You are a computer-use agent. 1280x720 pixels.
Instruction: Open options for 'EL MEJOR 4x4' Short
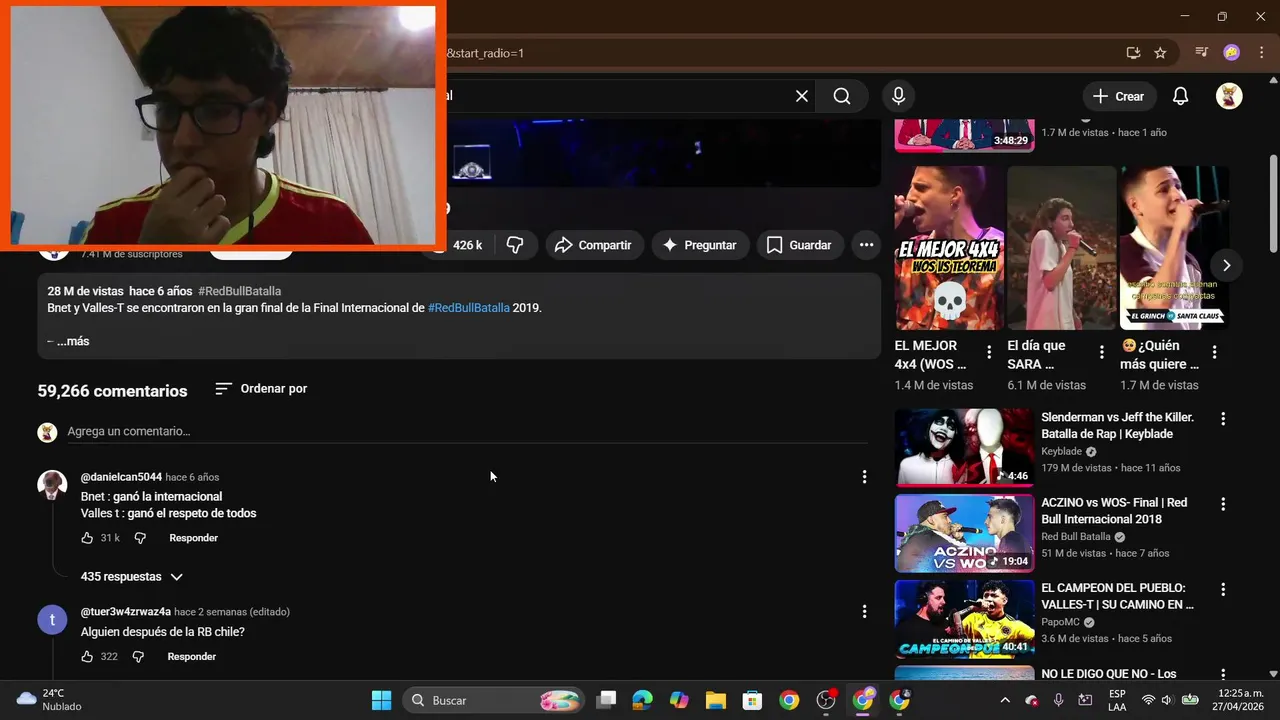(x=989, y=352)
